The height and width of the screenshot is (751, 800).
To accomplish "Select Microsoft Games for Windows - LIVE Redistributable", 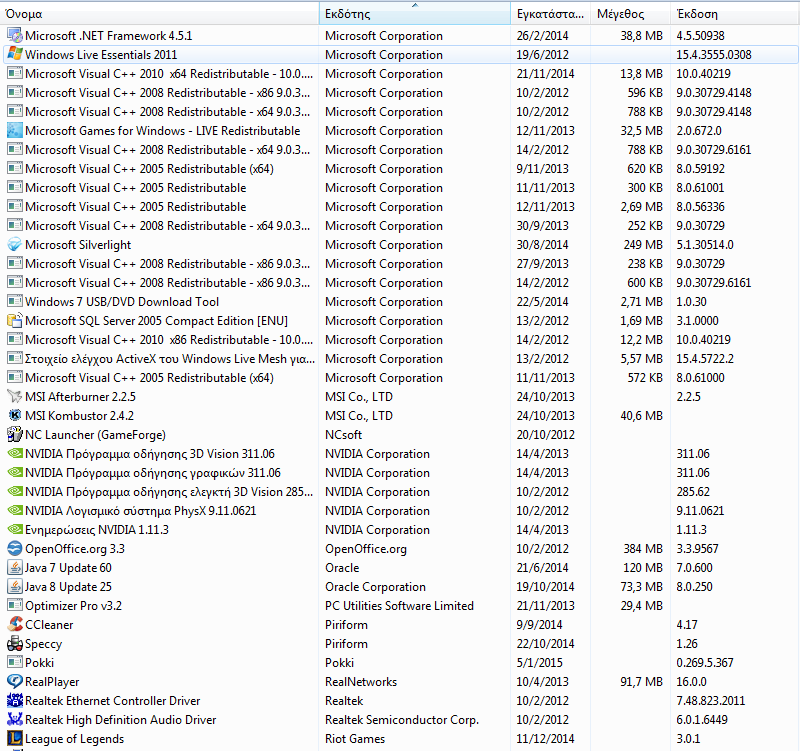I will coord(401,131).
